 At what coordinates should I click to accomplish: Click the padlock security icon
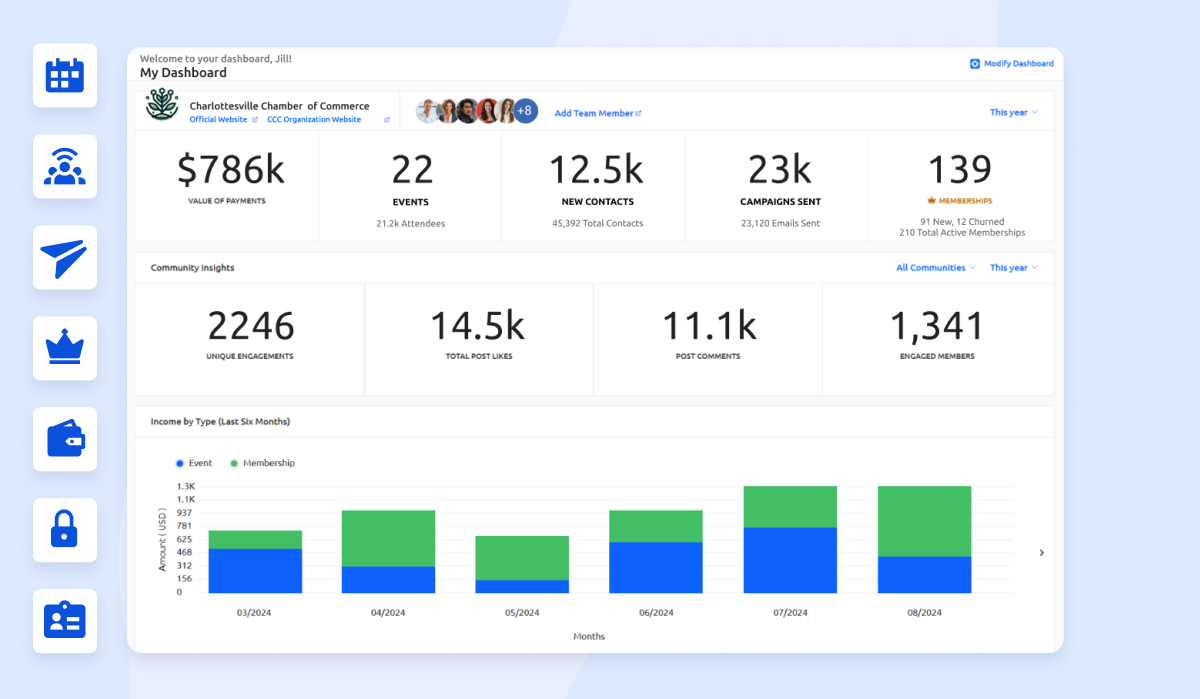click(65, 530)
